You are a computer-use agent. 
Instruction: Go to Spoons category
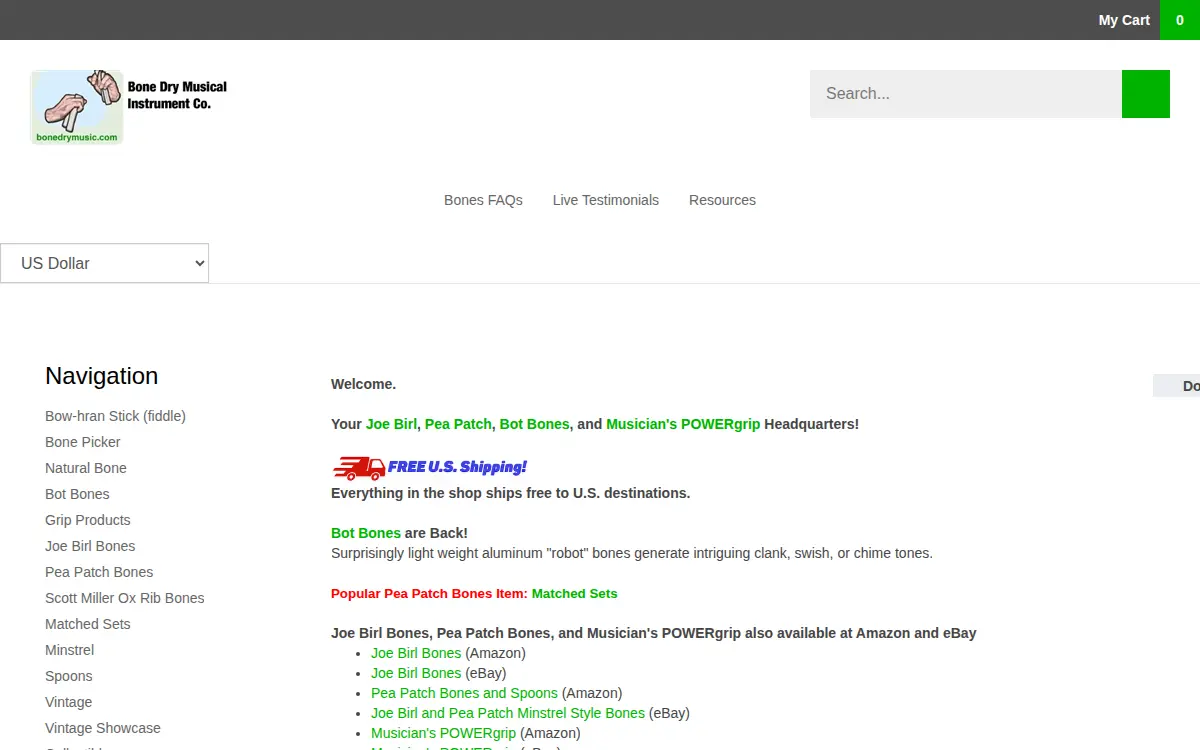69,676
